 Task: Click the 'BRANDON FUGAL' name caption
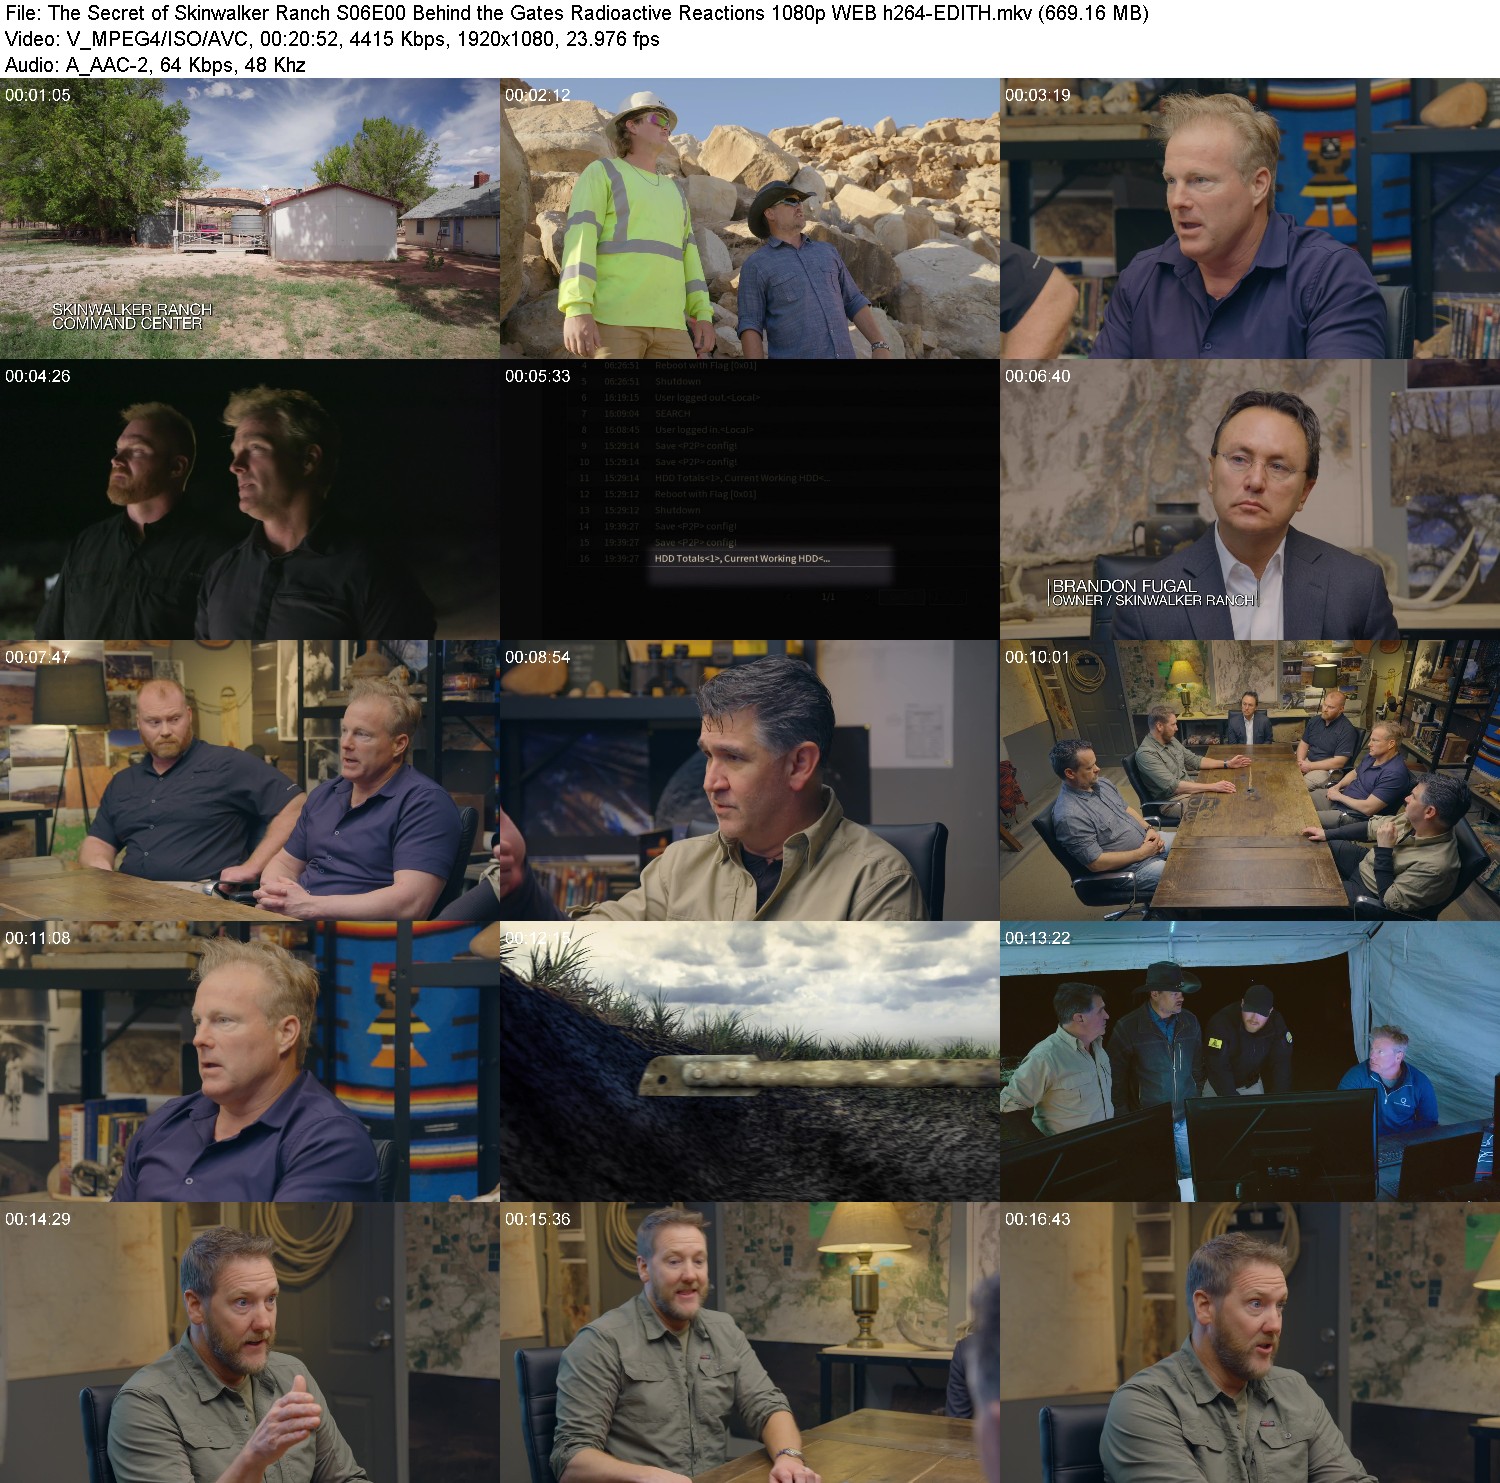[1124, 586]
